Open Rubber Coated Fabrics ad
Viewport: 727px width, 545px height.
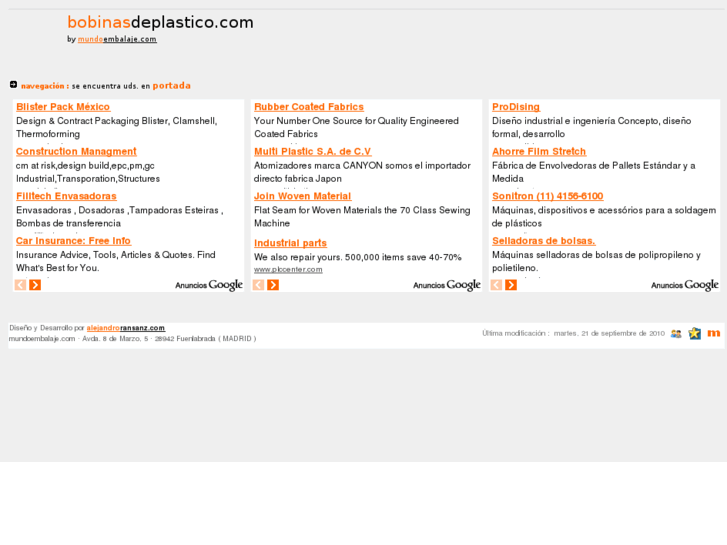(309, 107)
